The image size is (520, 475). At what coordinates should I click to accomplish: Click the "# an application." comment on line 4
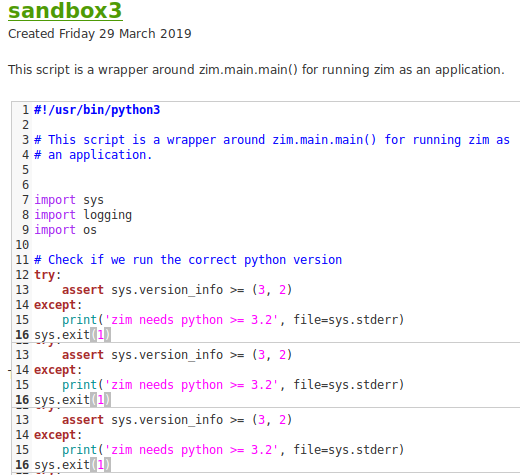click(x=93, y=155)
